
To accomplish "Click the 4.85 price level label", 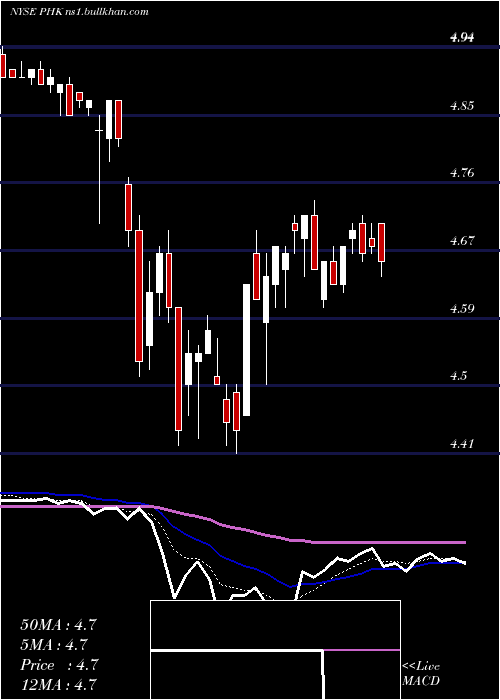I will 462,106.
